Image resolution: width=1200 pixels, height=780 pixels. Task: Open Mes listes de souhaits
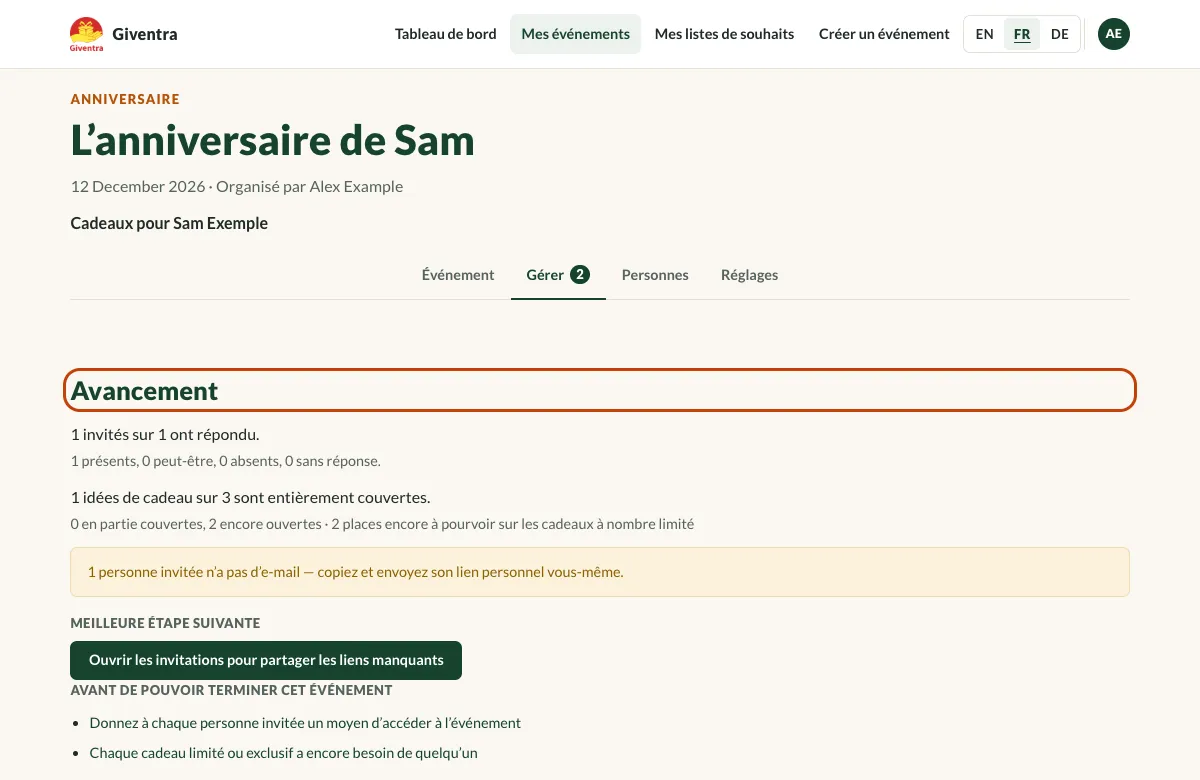724,34
